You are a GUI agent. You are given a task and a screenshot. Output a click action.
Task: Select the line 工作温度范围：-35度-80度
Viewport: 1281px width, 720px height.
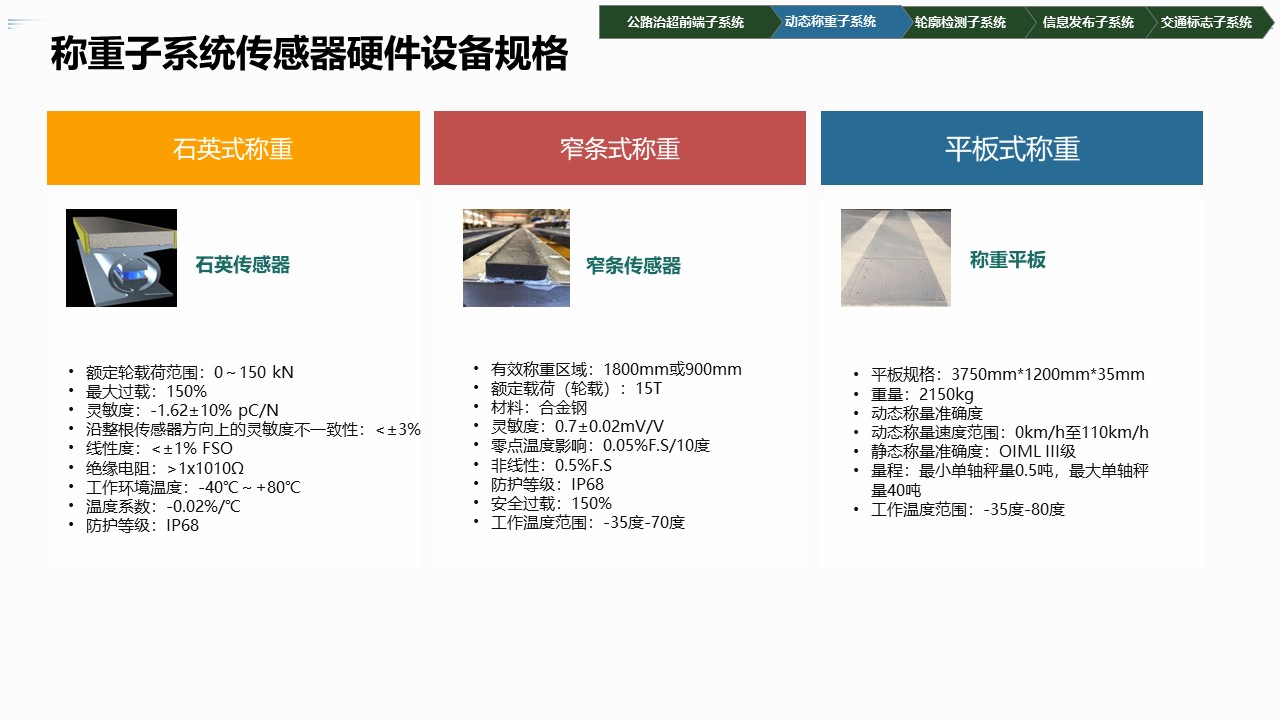pos(968,509)
